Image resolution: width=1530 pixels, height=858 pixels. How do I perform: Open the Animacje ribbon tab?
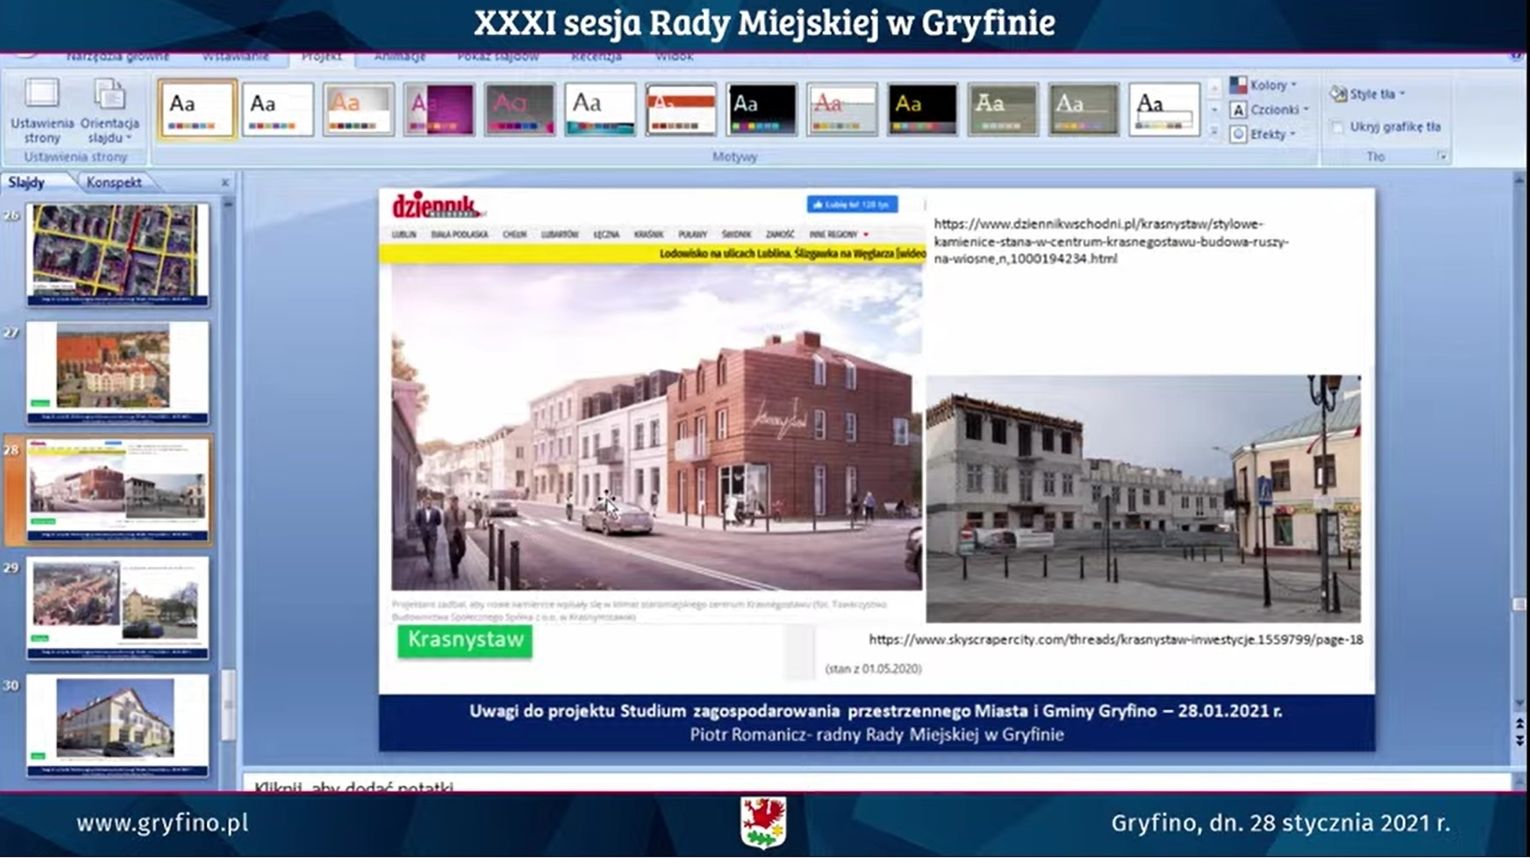399,57
